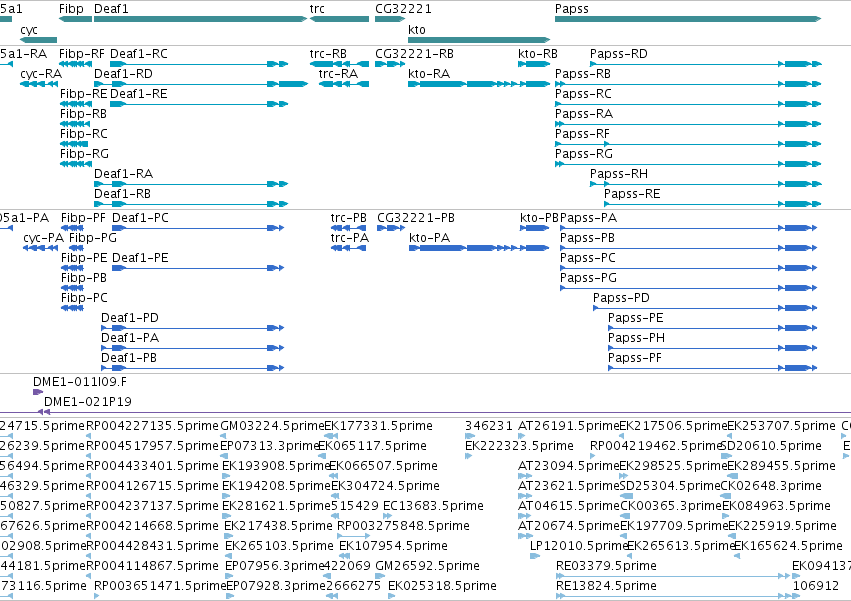This screenshot has height=601, width=851.
Task: Select the Papss-RA transcript label
Action: click(x=583, y=114)
